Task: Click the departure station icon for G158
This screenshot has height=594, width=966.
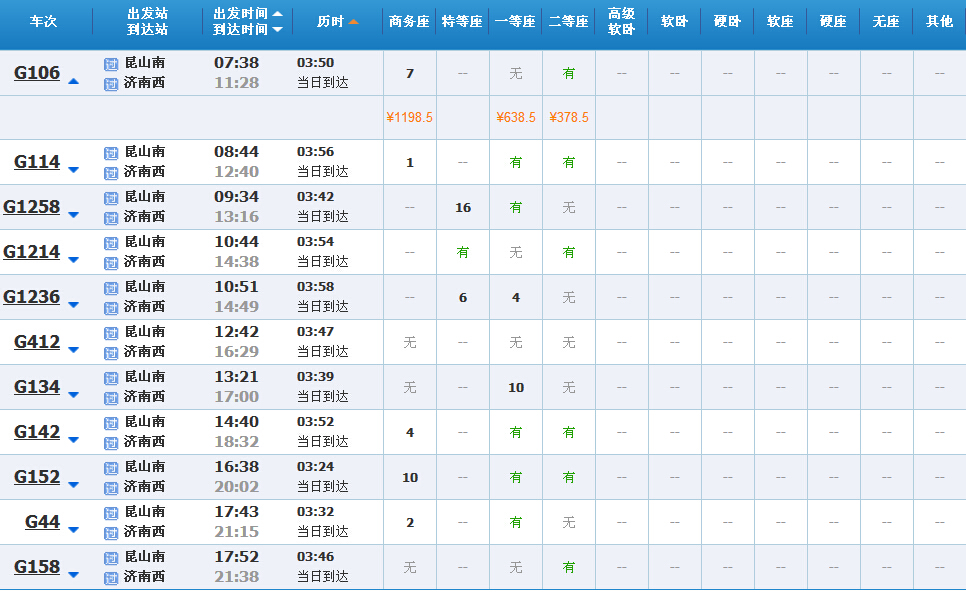Action: (111, 558)
